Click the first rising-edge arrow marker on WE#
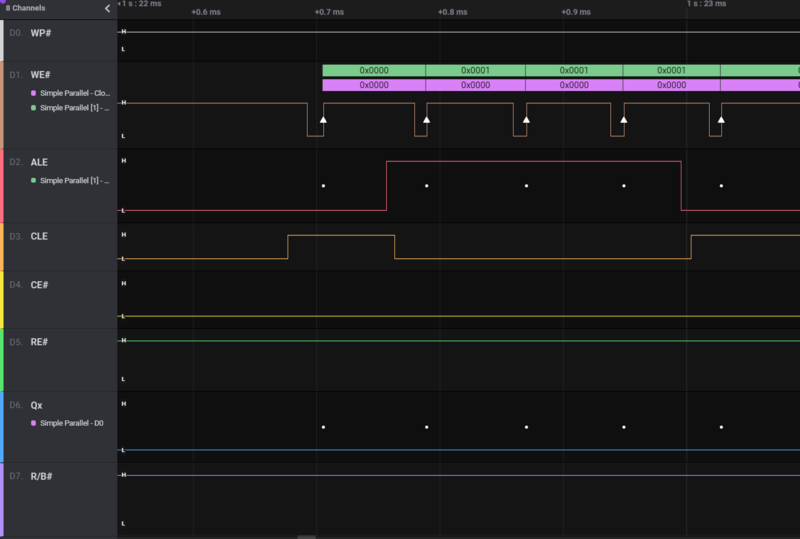Image resolution: width=800 pixels, height=539 pixels. 323,120
